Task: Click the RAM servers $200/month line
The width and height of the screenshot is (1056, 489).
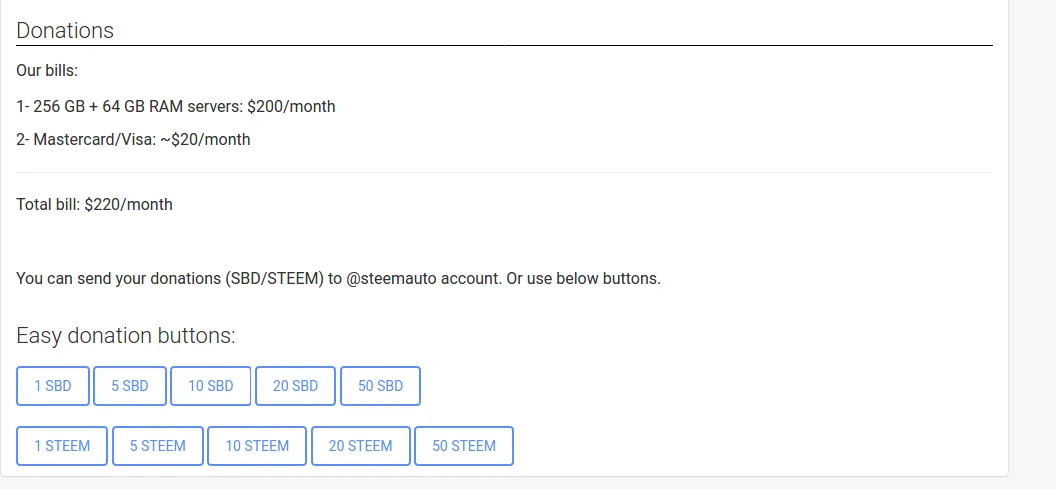Action: click(176, 106)
